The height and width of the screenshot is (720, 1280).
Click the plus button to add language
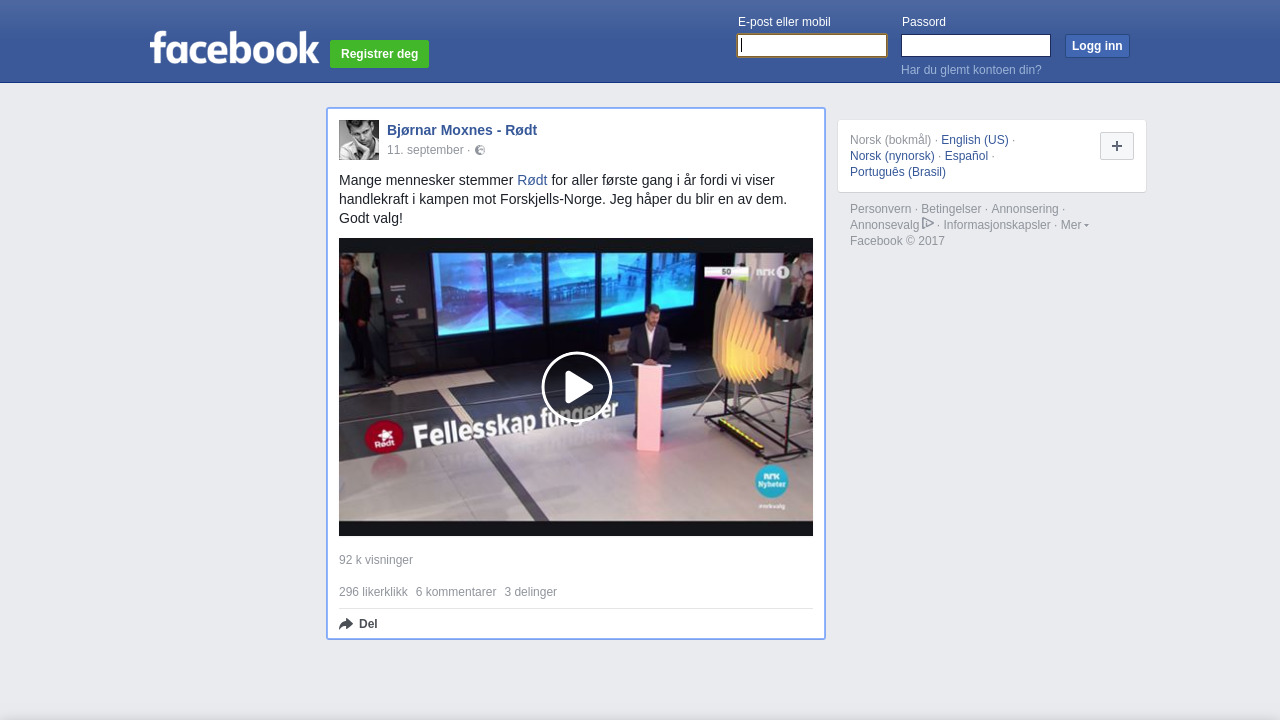[x=1117, y=146]
